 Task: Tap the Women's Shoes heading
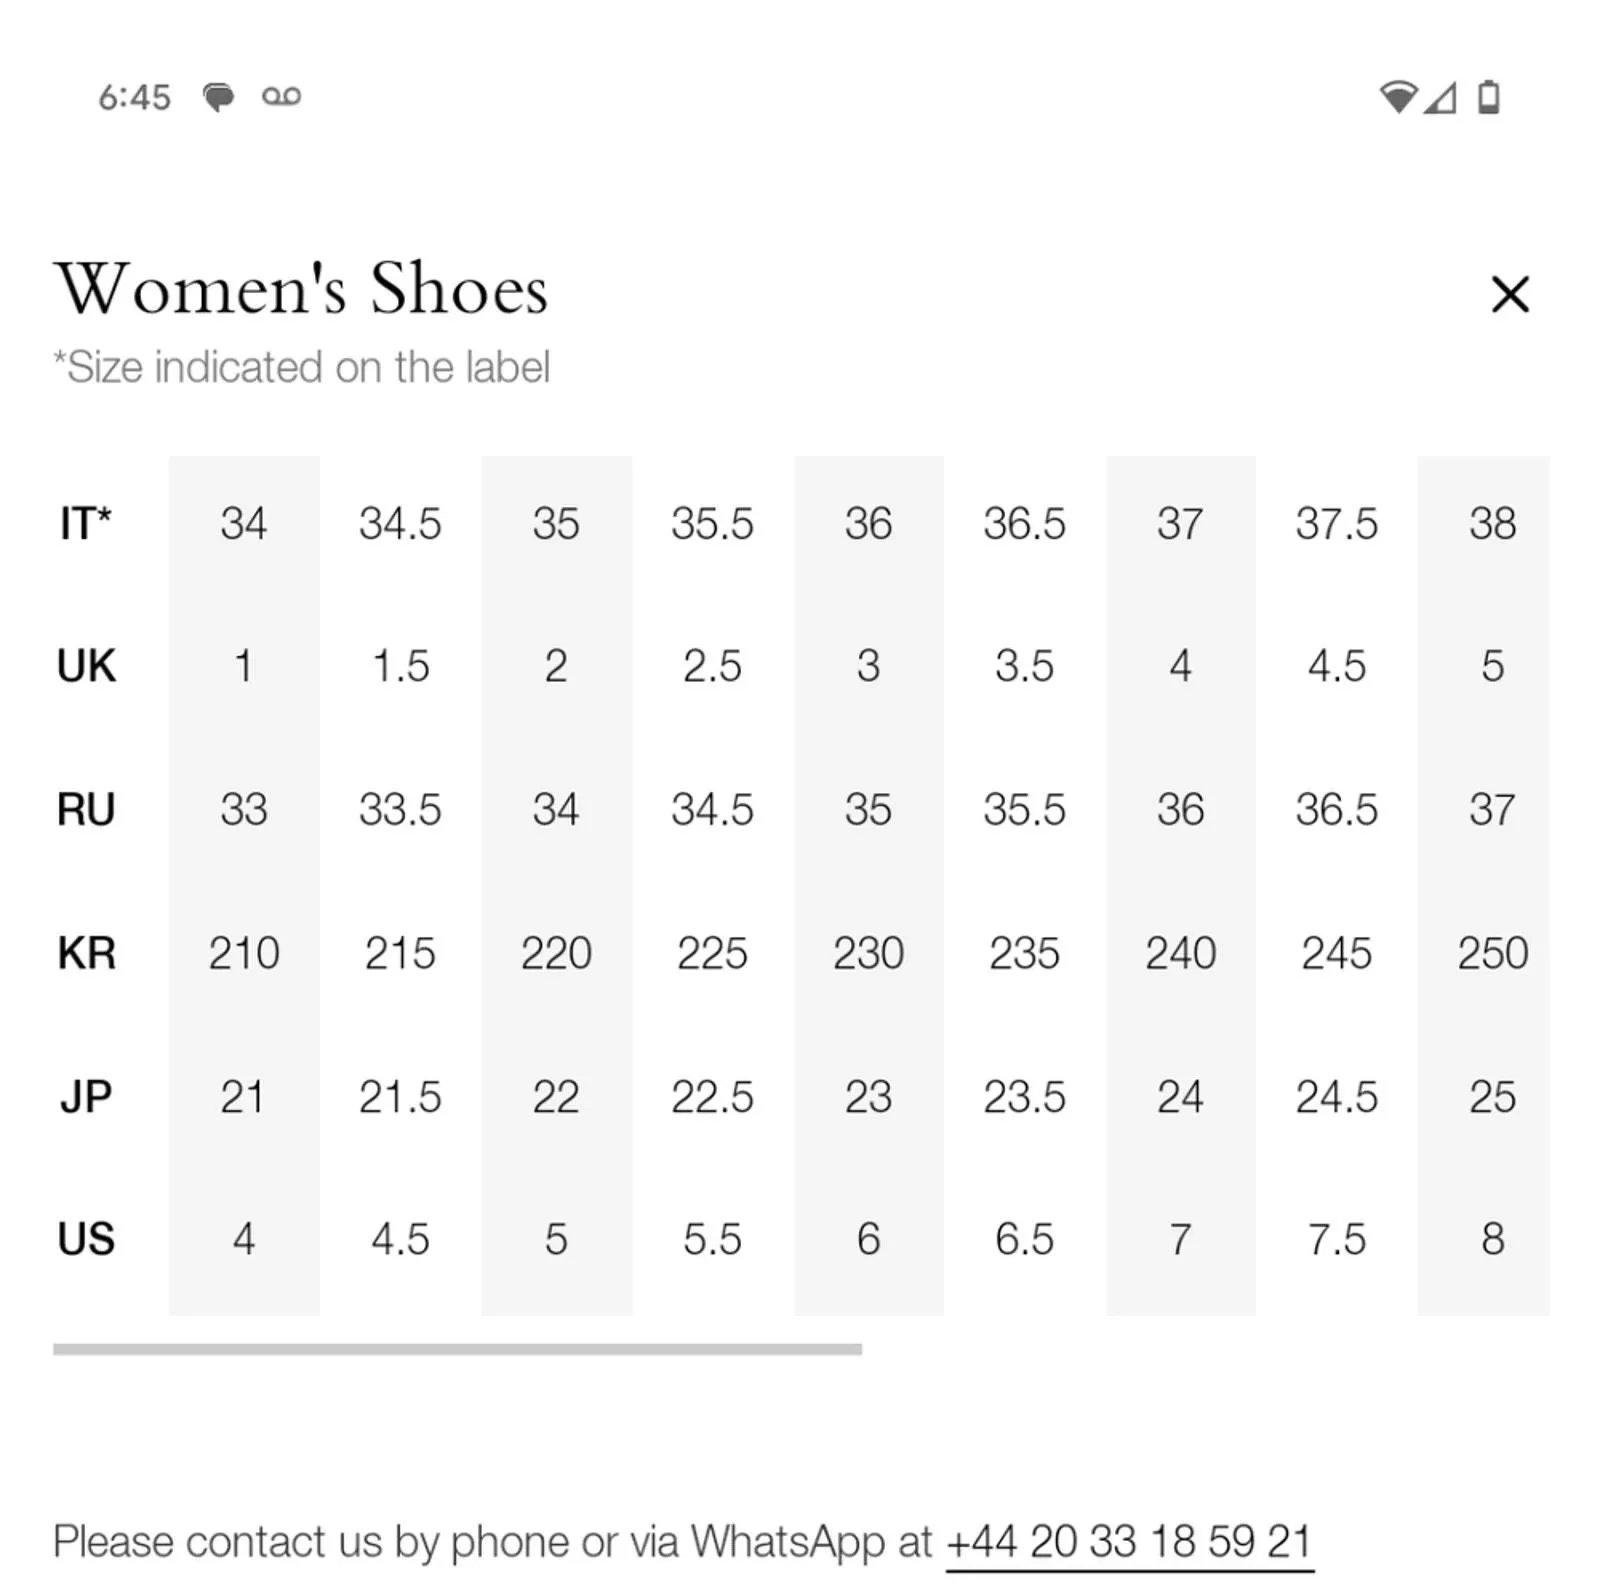[x=301, y=288]
